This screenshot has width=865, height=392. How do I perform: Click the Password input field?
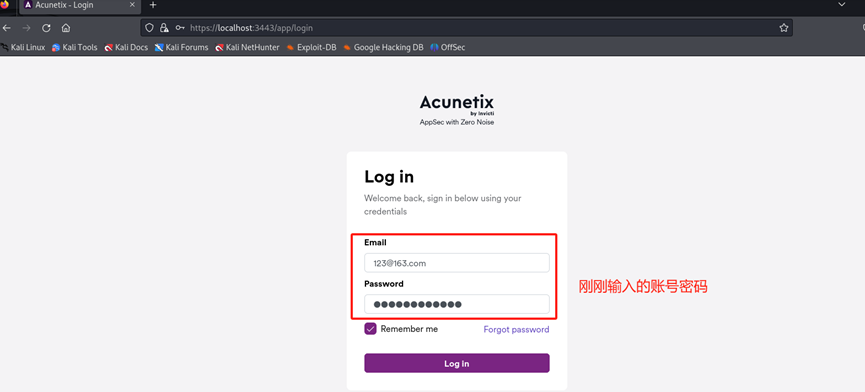[x=457, y=304]
